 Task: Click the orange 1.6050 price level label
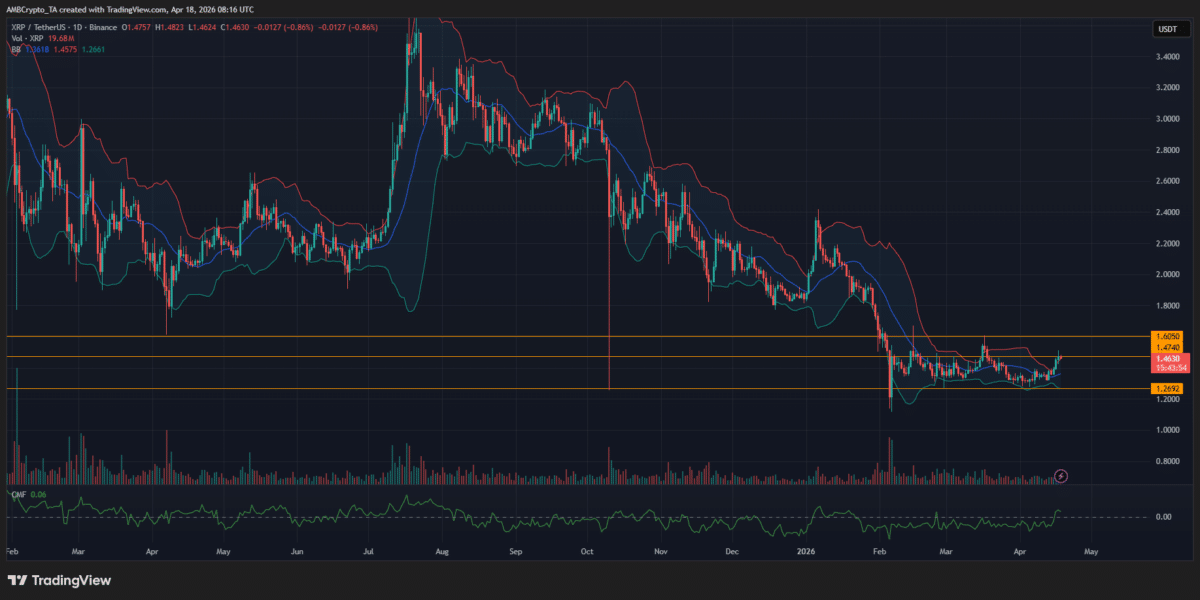1168,337
